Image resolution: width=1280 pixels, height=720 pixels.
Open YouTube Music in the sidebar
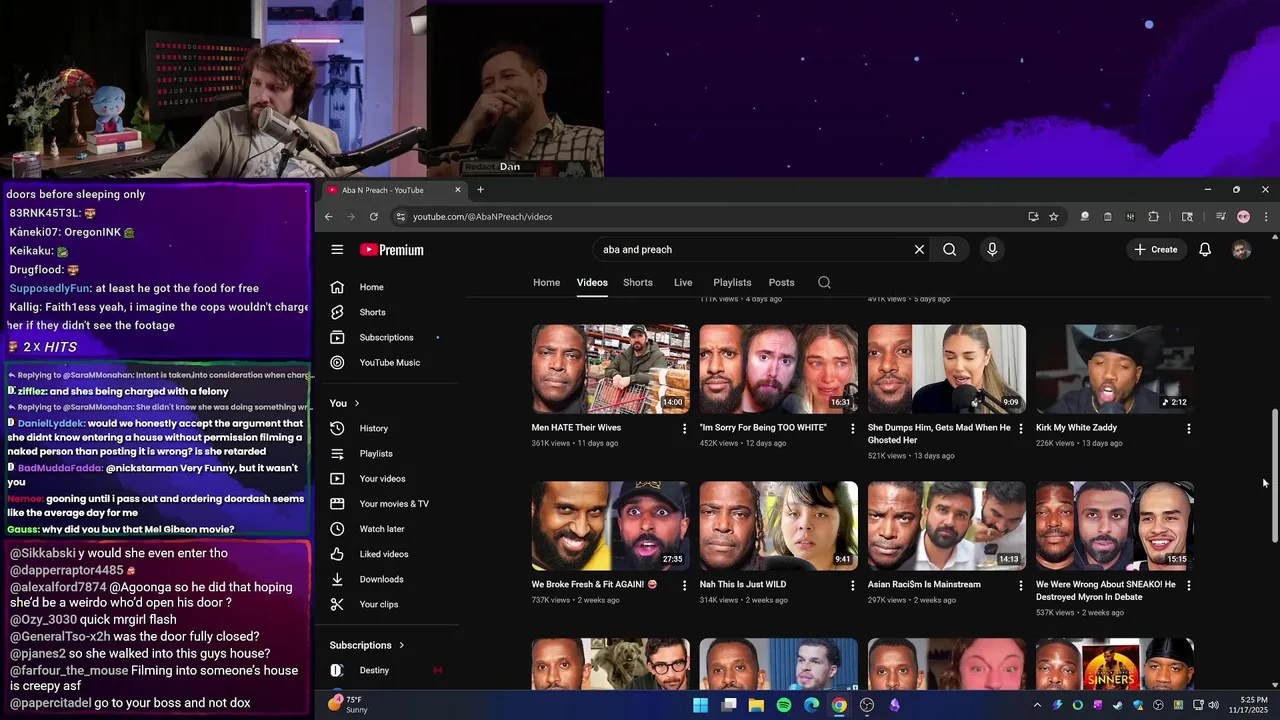388,363
